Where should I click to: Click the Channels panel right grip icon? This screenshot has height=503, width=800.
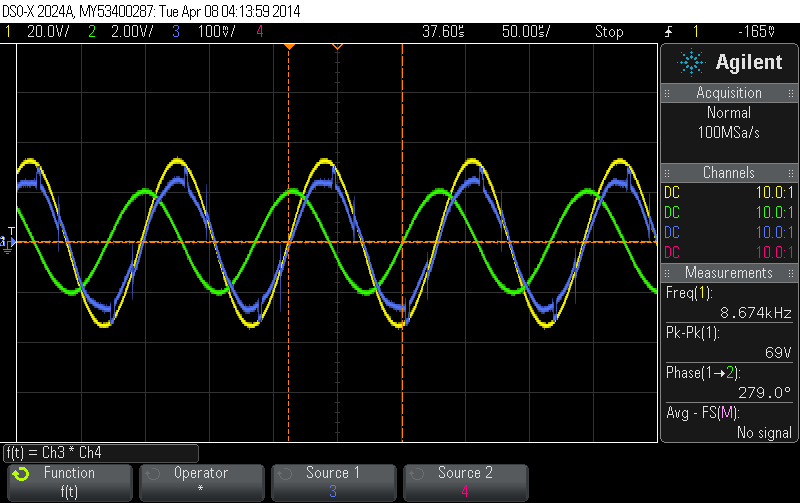(791, 173)
